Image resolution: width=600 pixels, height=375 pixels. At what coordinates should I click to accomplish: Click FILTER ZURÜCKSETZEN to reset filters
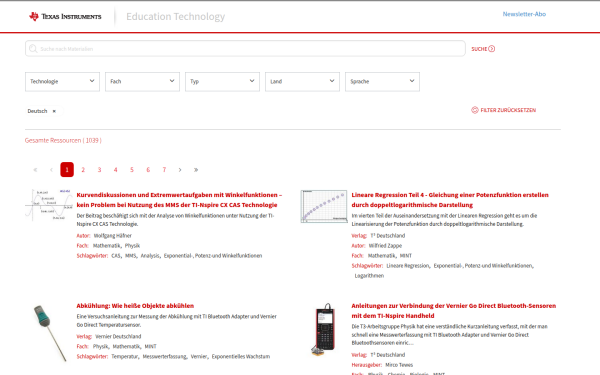click(504, 110)
